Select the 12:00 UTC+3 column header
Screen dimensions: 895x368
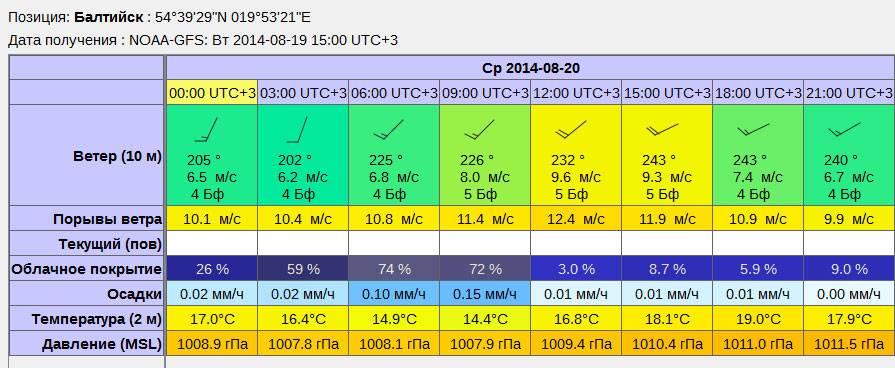(x=576, y=92)
